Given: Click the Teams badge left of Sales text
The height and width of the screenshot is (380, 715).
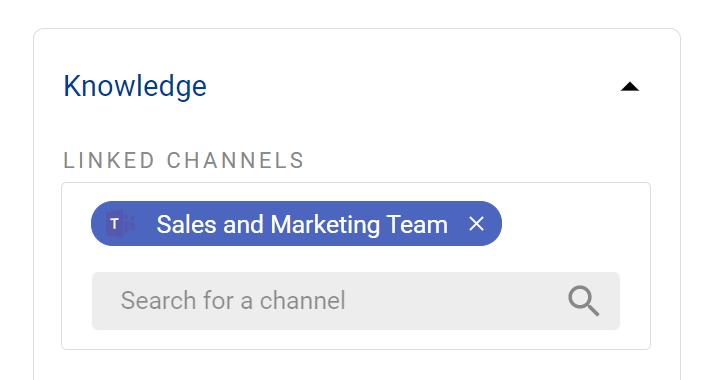Looking at the screenshot, I should pyautogui.click(x=120, y=224).
